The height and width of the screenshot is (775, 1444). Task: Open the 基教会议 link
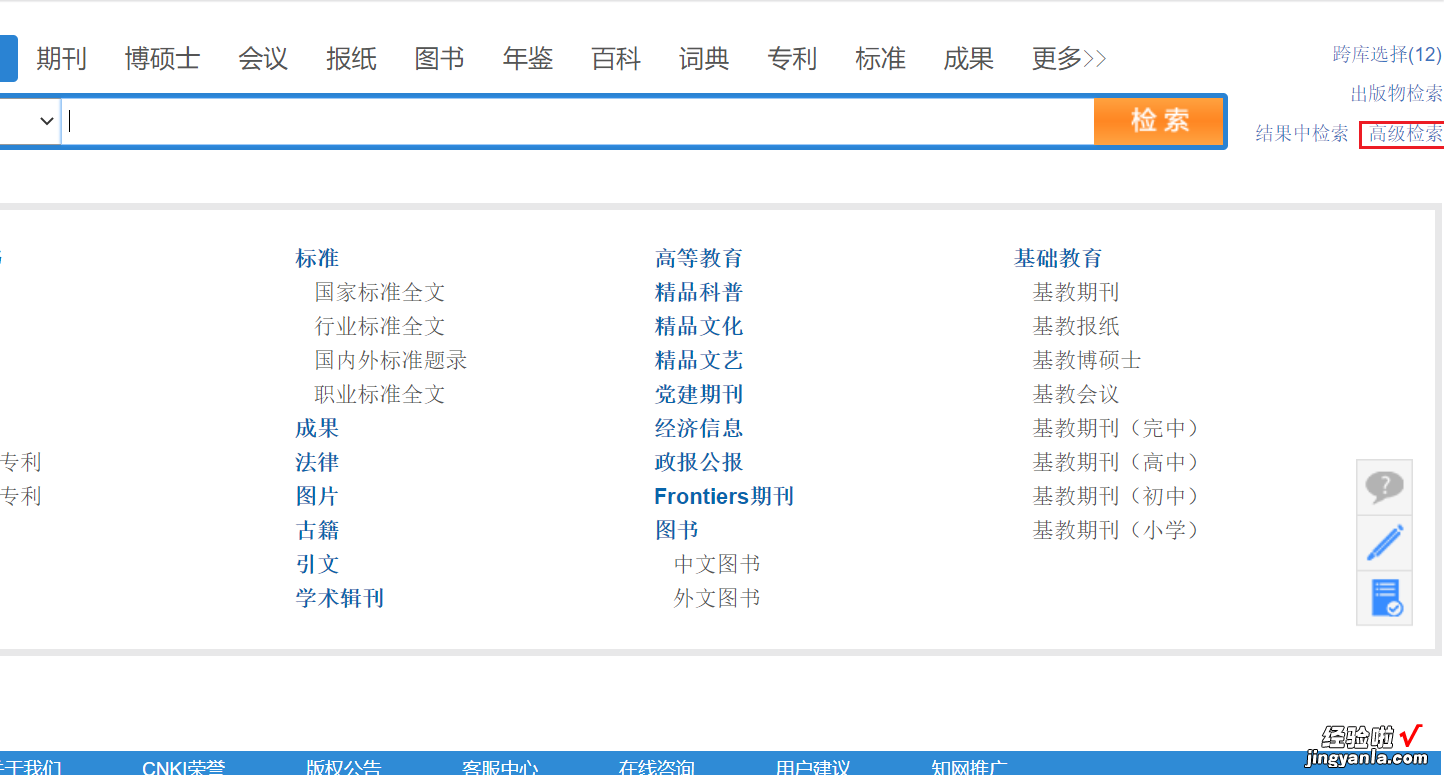tap(1076, 394)
